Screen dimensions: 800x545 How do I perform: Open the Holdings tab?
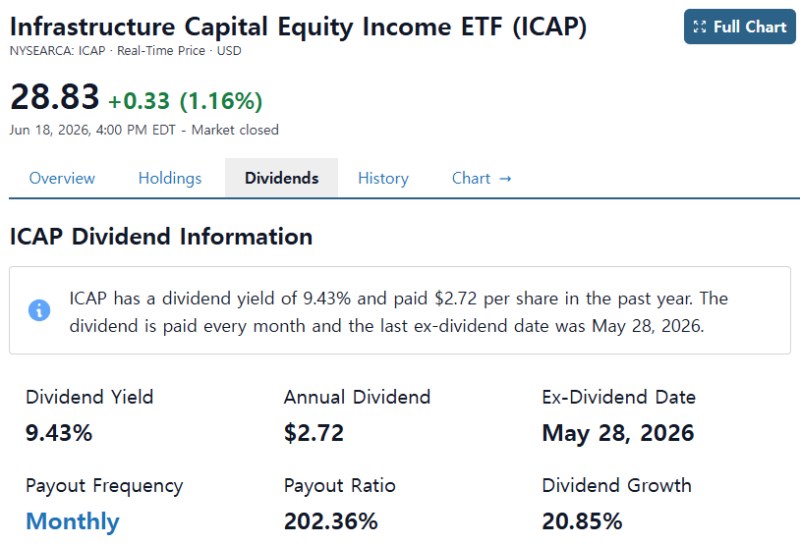pyautogui.click(x=170, y=178)
